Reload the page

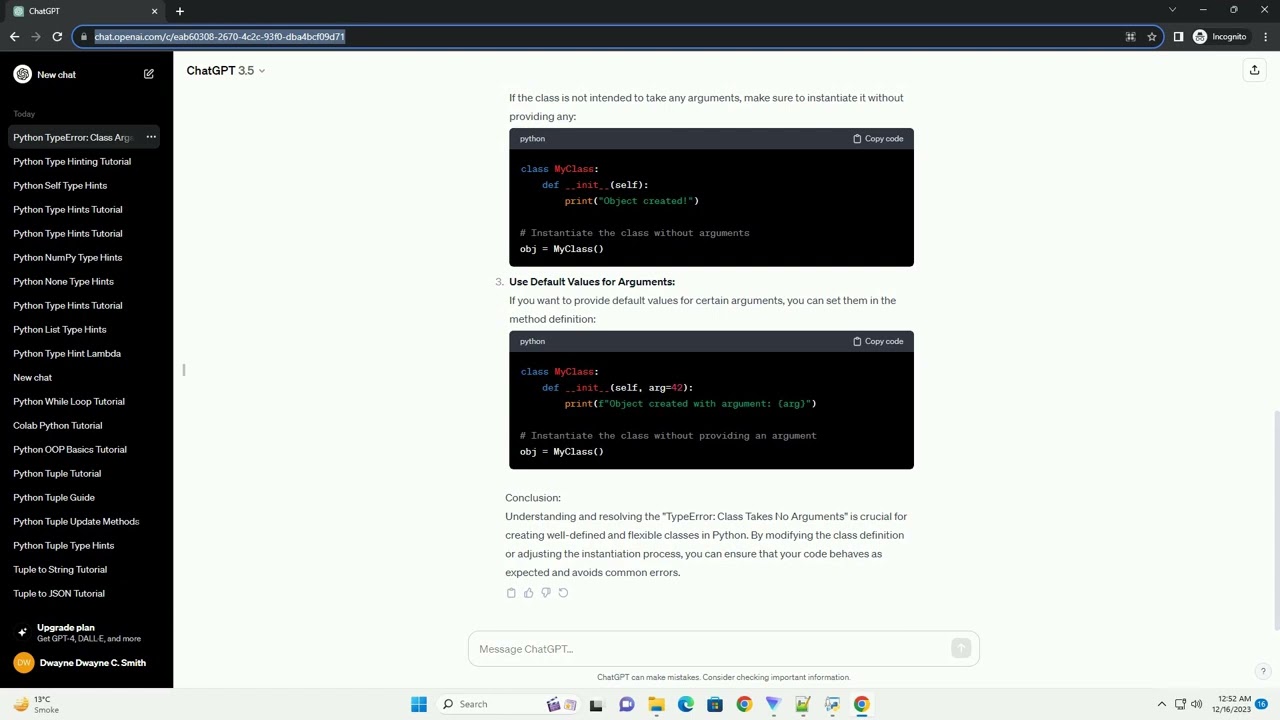pyautogui.click(x=57, y=37)
